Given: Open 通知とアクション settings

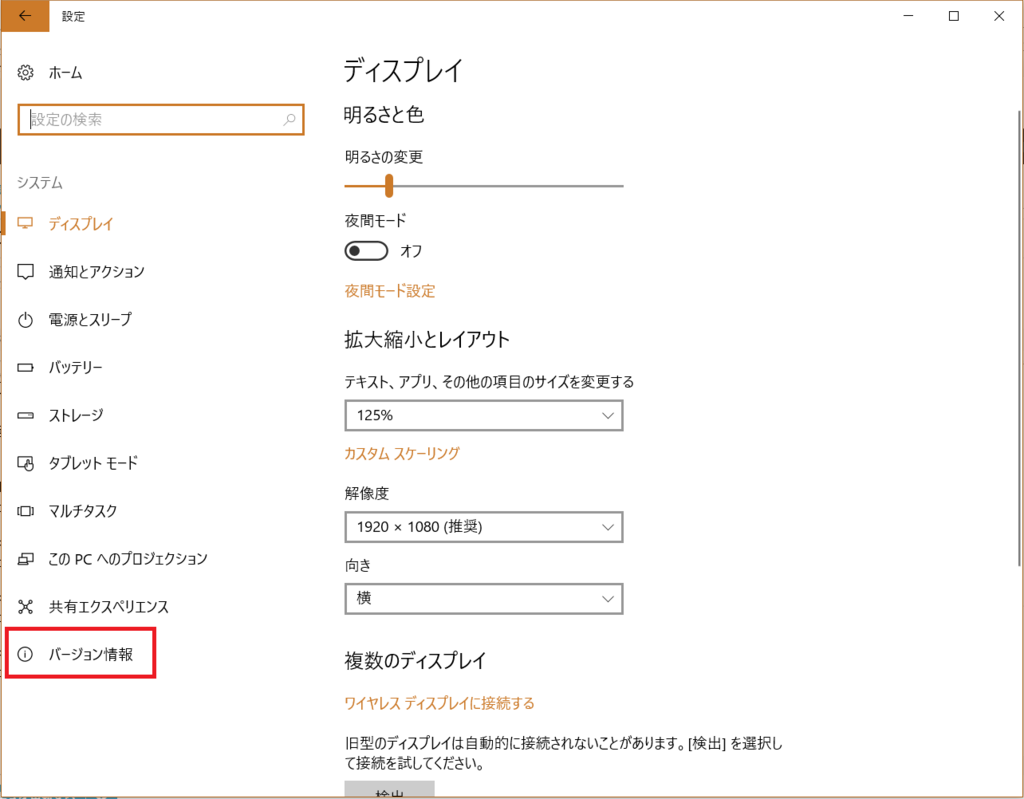Looking at the screenshot, I should tap(97, 272).
